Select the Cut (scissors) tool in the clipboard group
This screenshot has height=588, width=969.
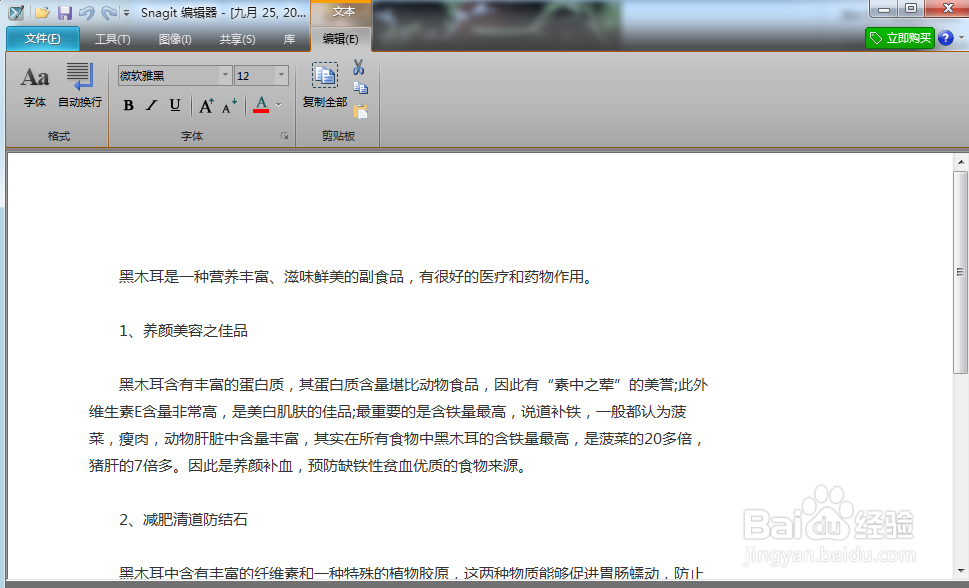(x=359, y=68)
